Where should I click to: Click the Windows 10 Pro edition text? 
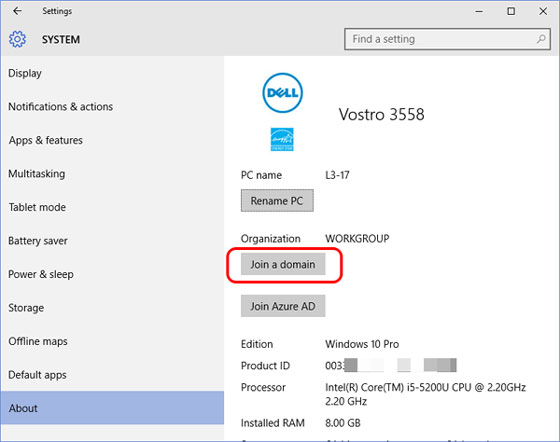362,344
